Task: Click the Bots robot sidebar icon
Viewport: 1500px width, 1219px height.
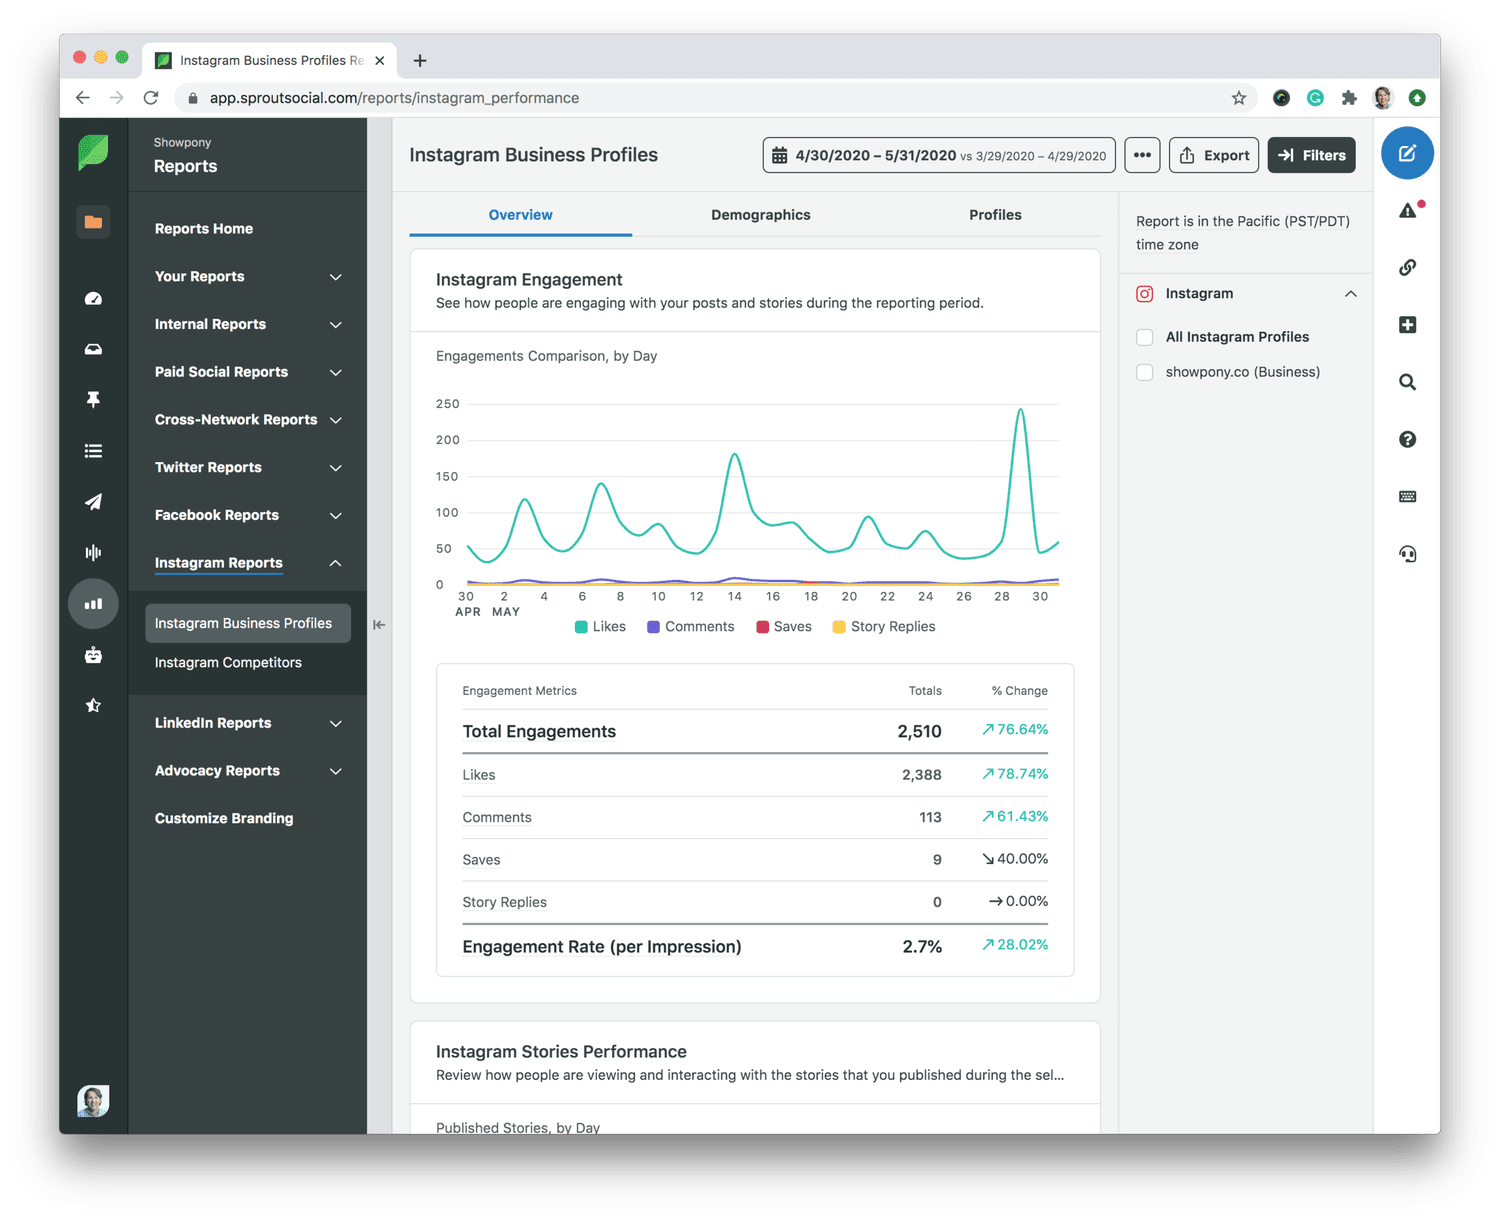Action: (93, 655)
